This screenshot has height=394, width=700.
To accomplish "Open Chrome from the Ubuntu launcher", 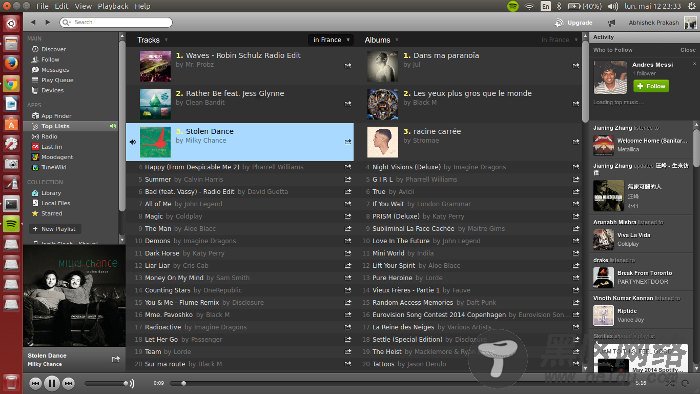I will 11,84.
